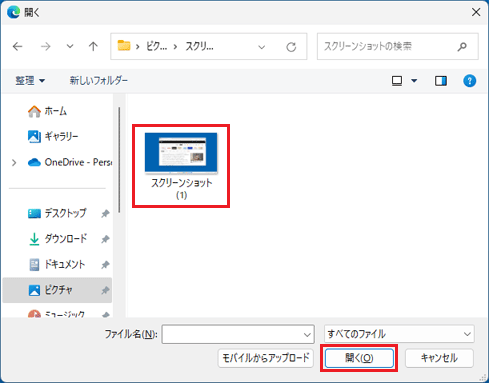Click the スクリーンショット (1) file name
Screen dimensions: 489x383
[181, 189]
